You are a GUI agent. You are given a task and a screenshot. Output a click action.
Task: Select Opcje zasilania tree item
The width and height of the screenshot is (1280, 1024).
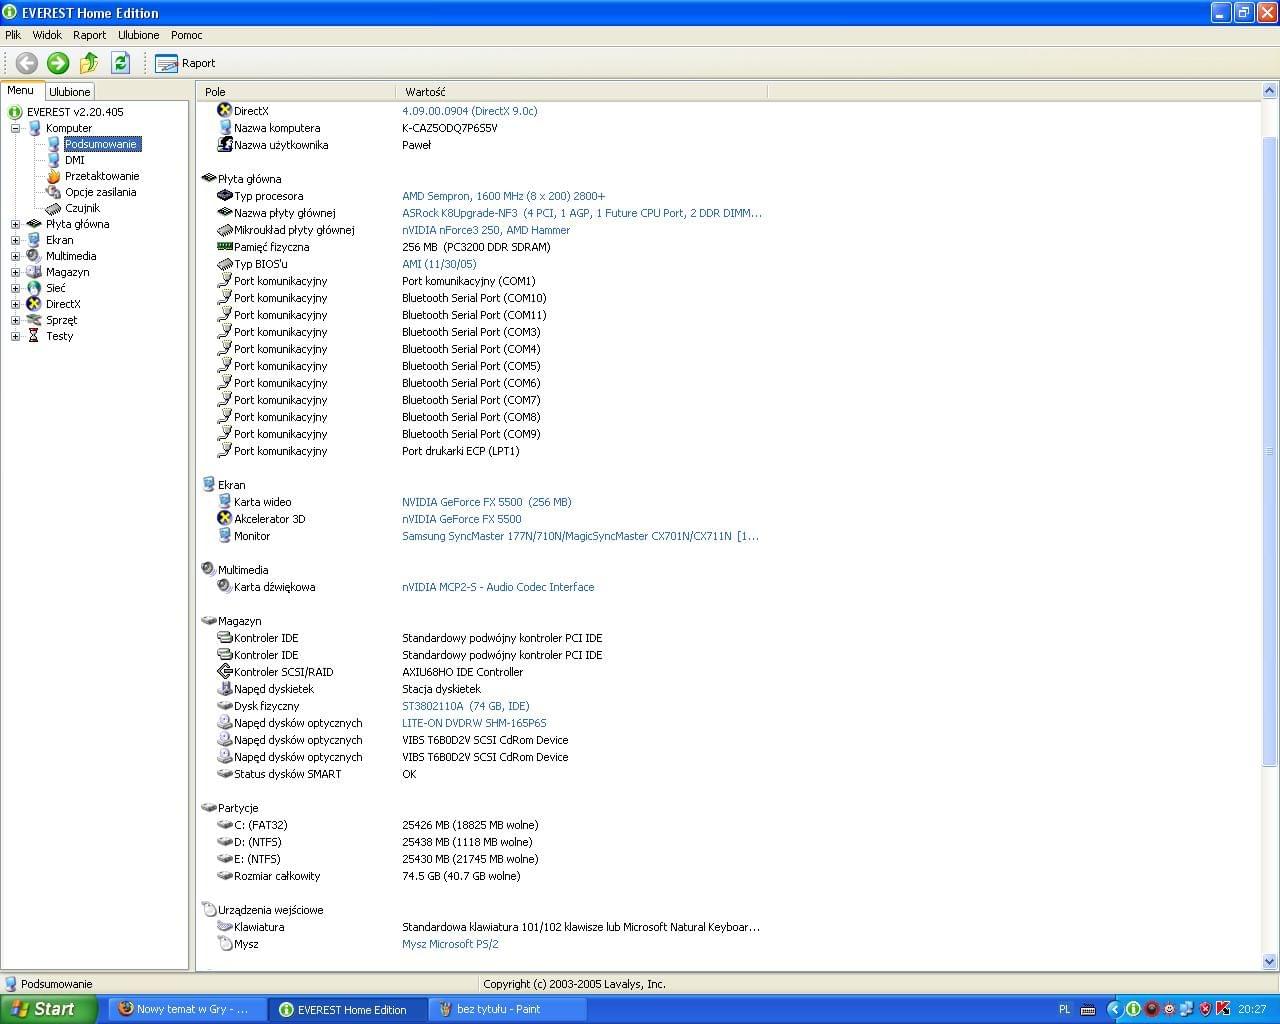pyautogui.click(x=101, y=192)
